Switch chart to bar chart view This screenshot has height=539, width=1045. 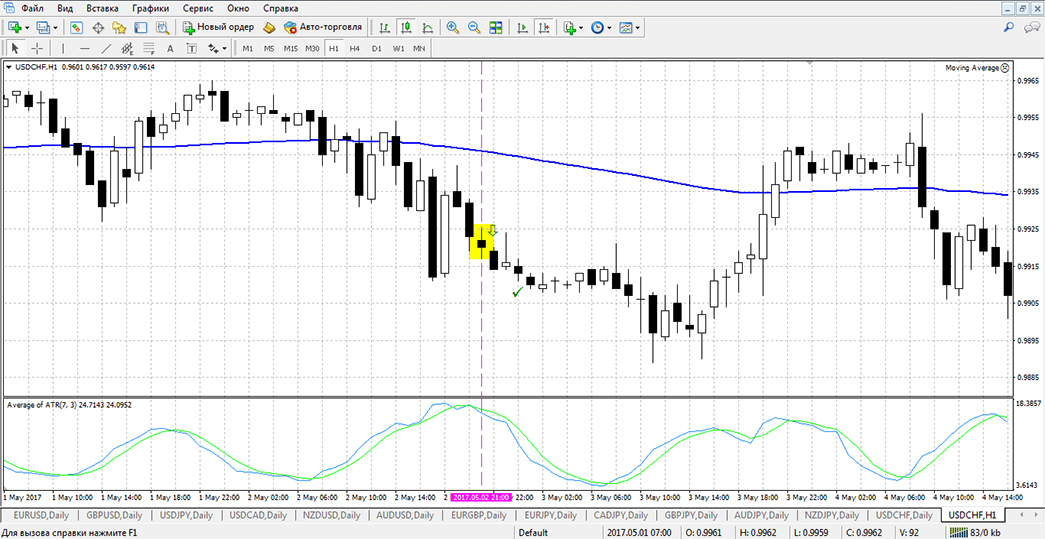[385, 27]
